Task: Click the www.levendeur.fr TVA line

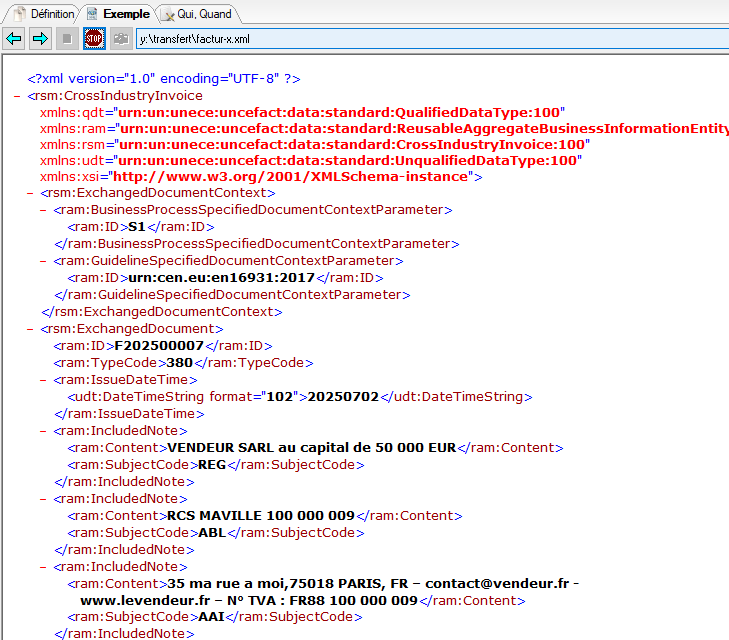Action: coord(249,600)
